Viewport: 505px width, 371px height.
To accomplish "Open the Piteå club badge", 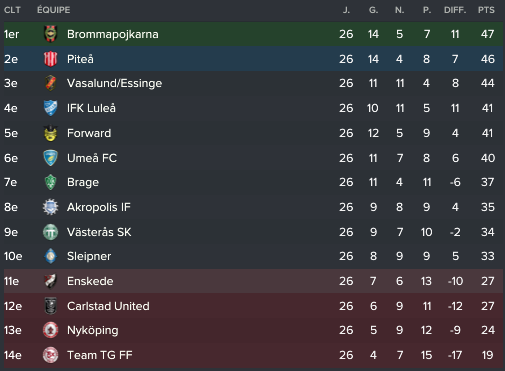I will [51, 59].
